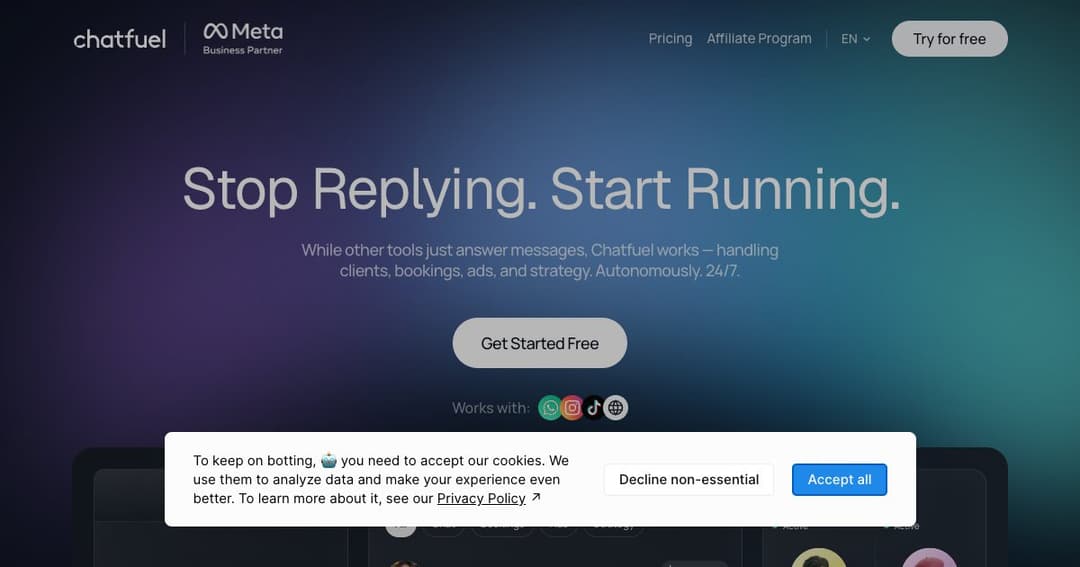Decline non-essential cookies

click(689, 480)
